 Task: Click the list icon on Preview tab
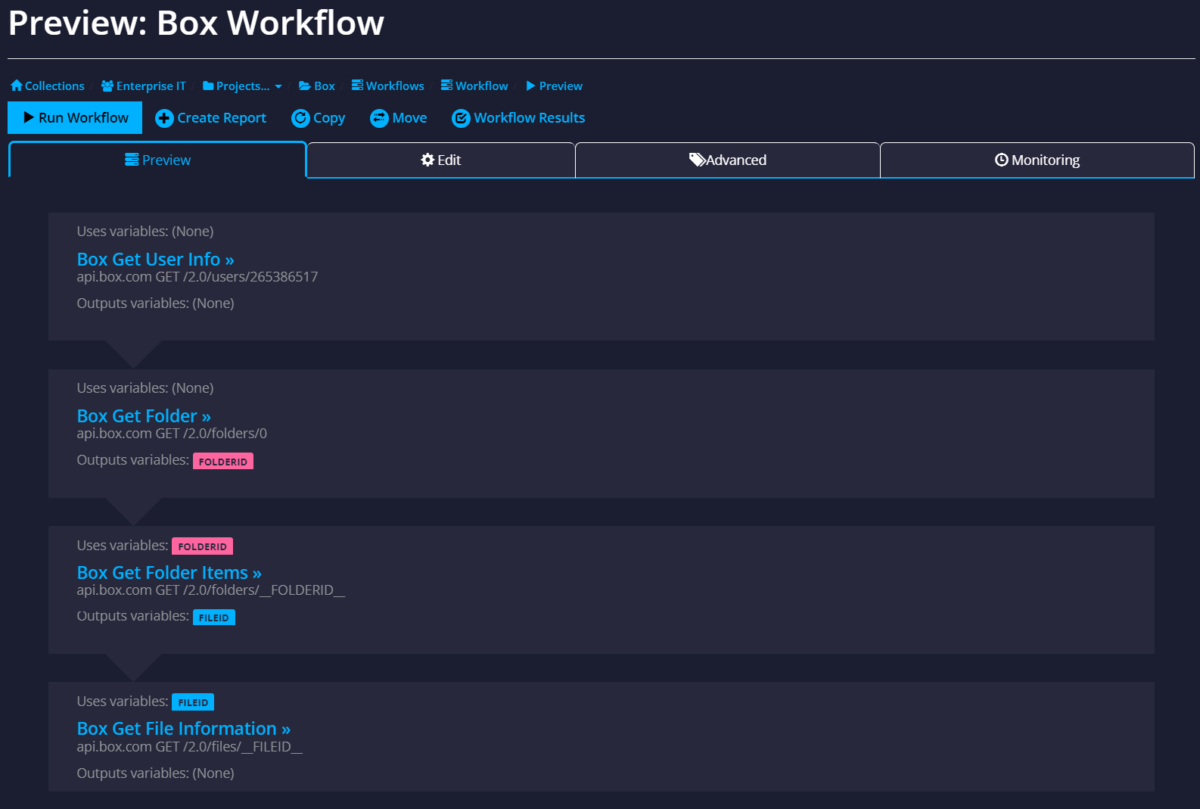(x=131, y=160)
